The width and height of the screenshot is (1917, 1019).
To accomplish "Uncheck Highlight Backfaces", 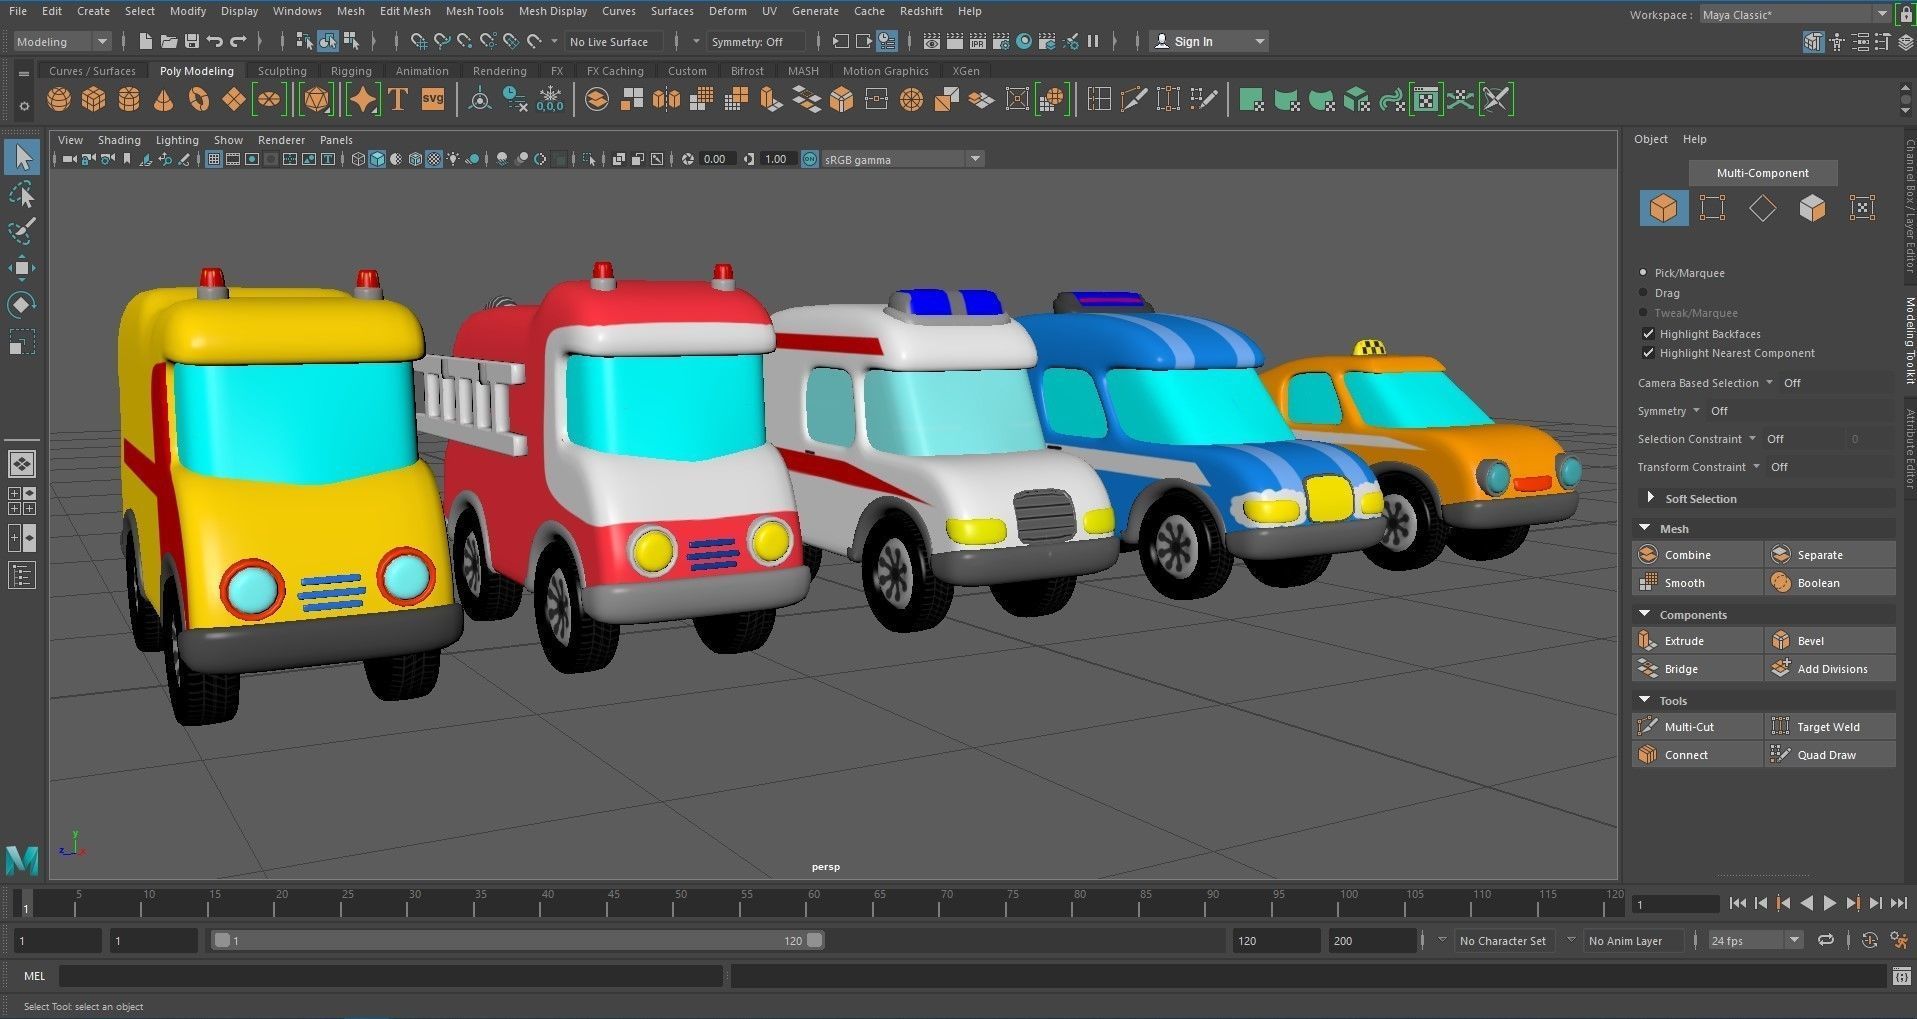I will click(x=1648, y=333).
